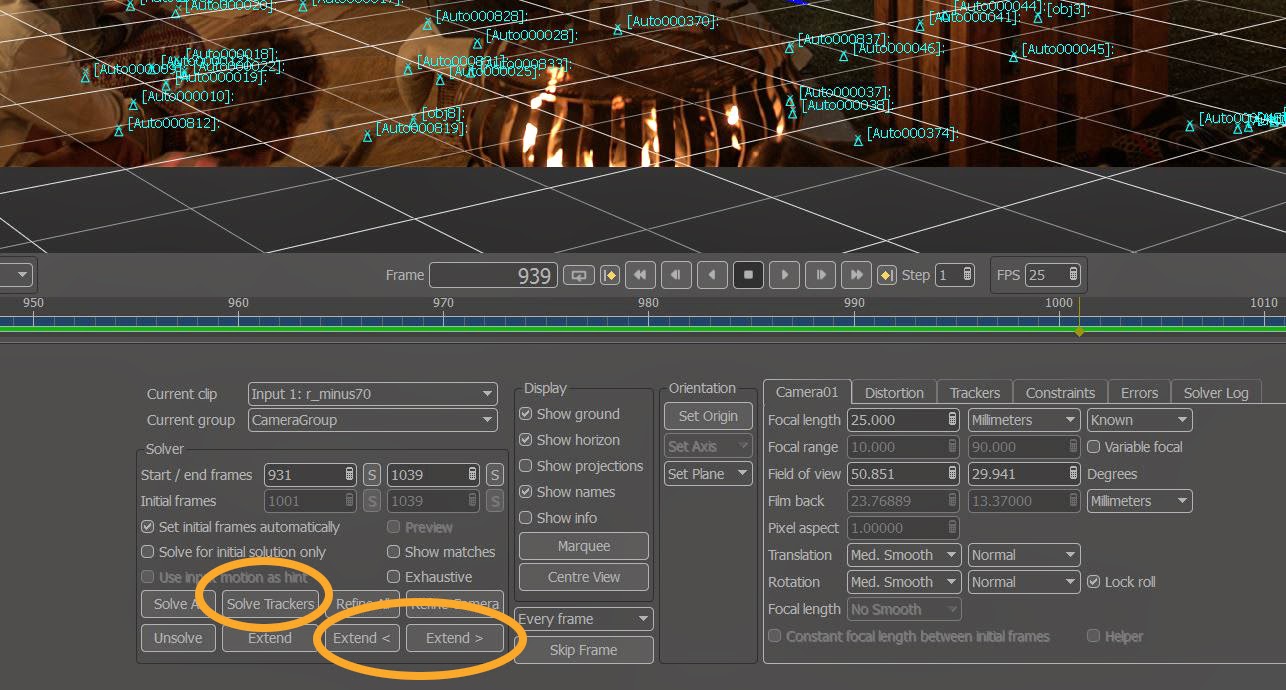Image resolution: width=1286 pixels, height=690 pixels.
Task: Disable the Show ground checkbox
Action: click(x=527, y=414)
